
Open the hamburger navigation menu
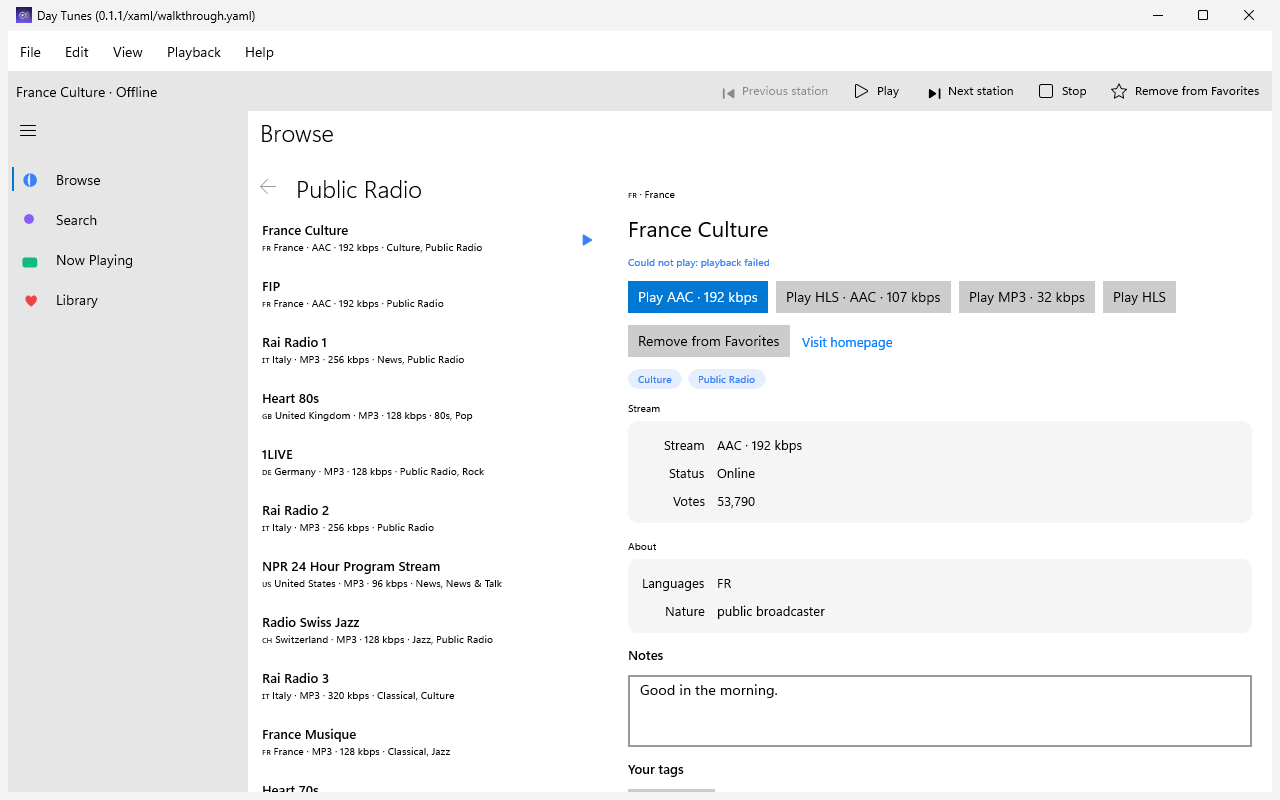pos(28,130)
